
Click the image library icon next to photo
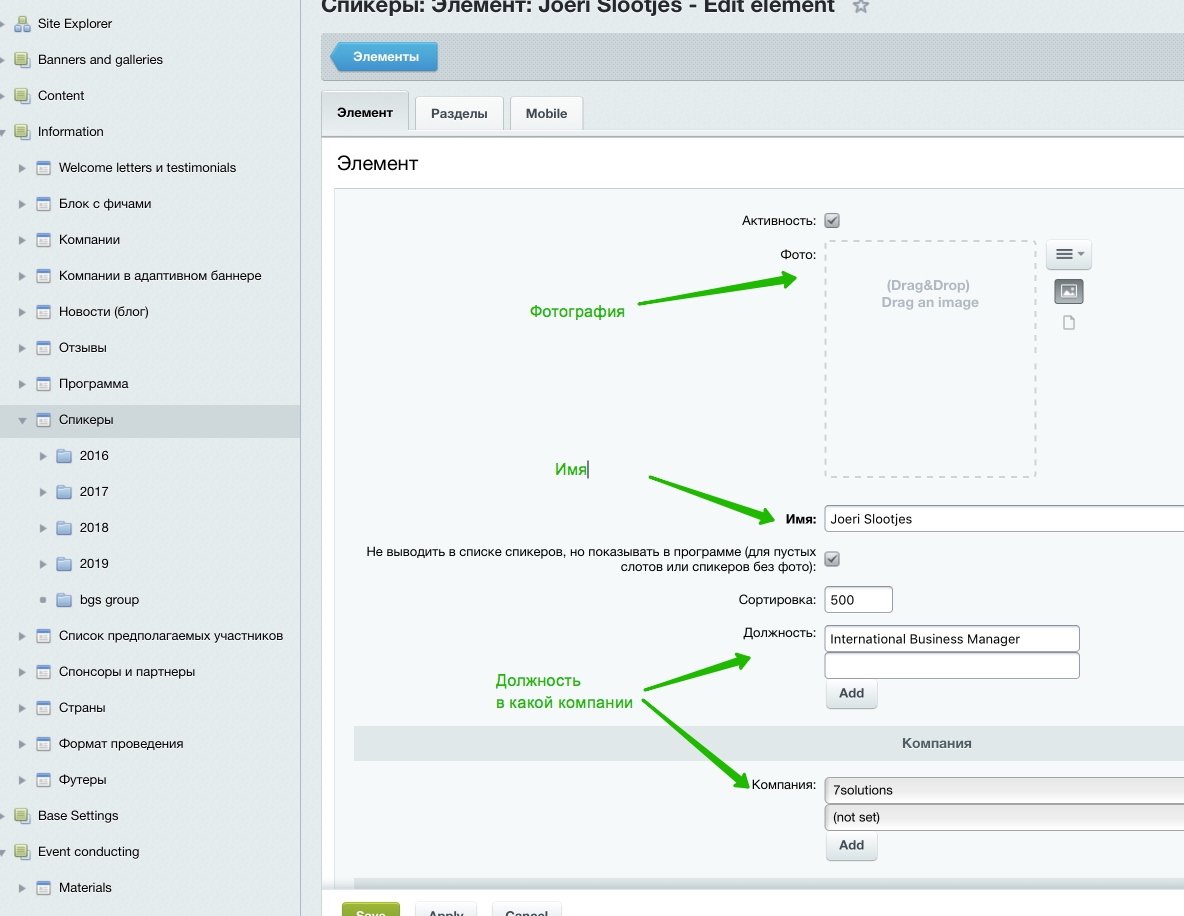tap(1068, 292)
